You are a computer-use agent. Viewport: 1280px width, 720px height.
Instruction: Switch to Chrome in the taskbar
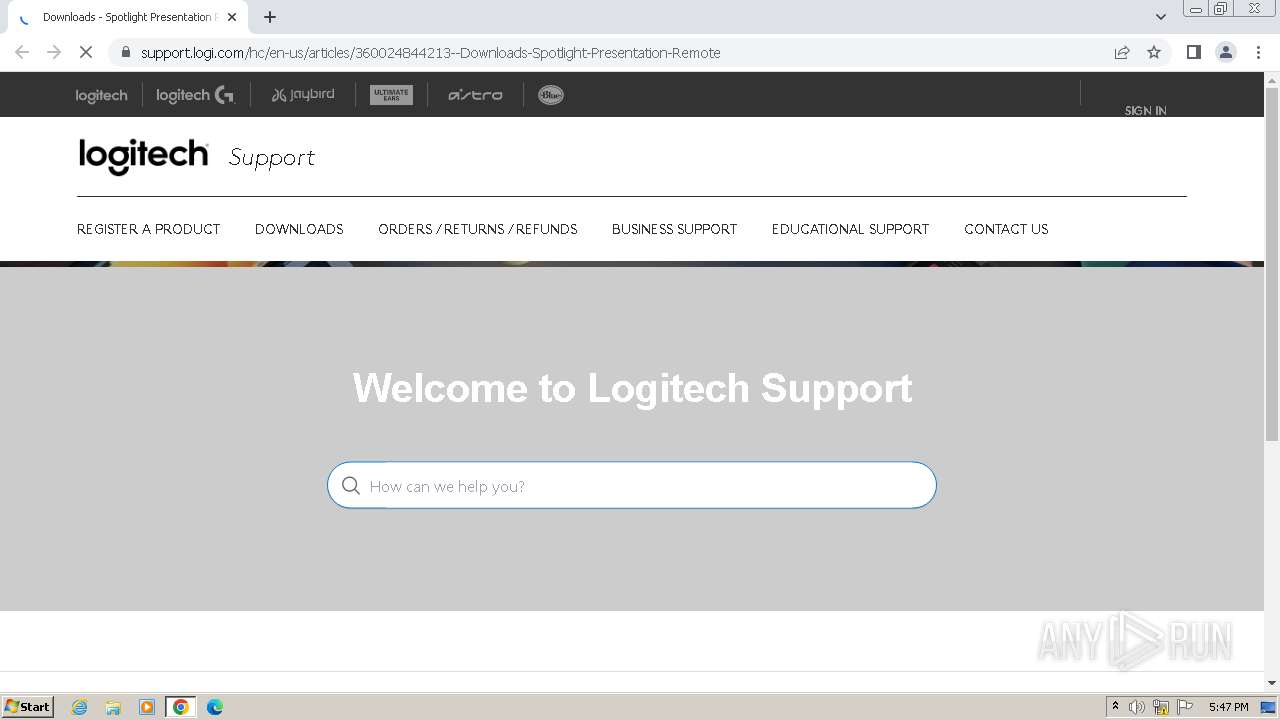coord(181,707)
